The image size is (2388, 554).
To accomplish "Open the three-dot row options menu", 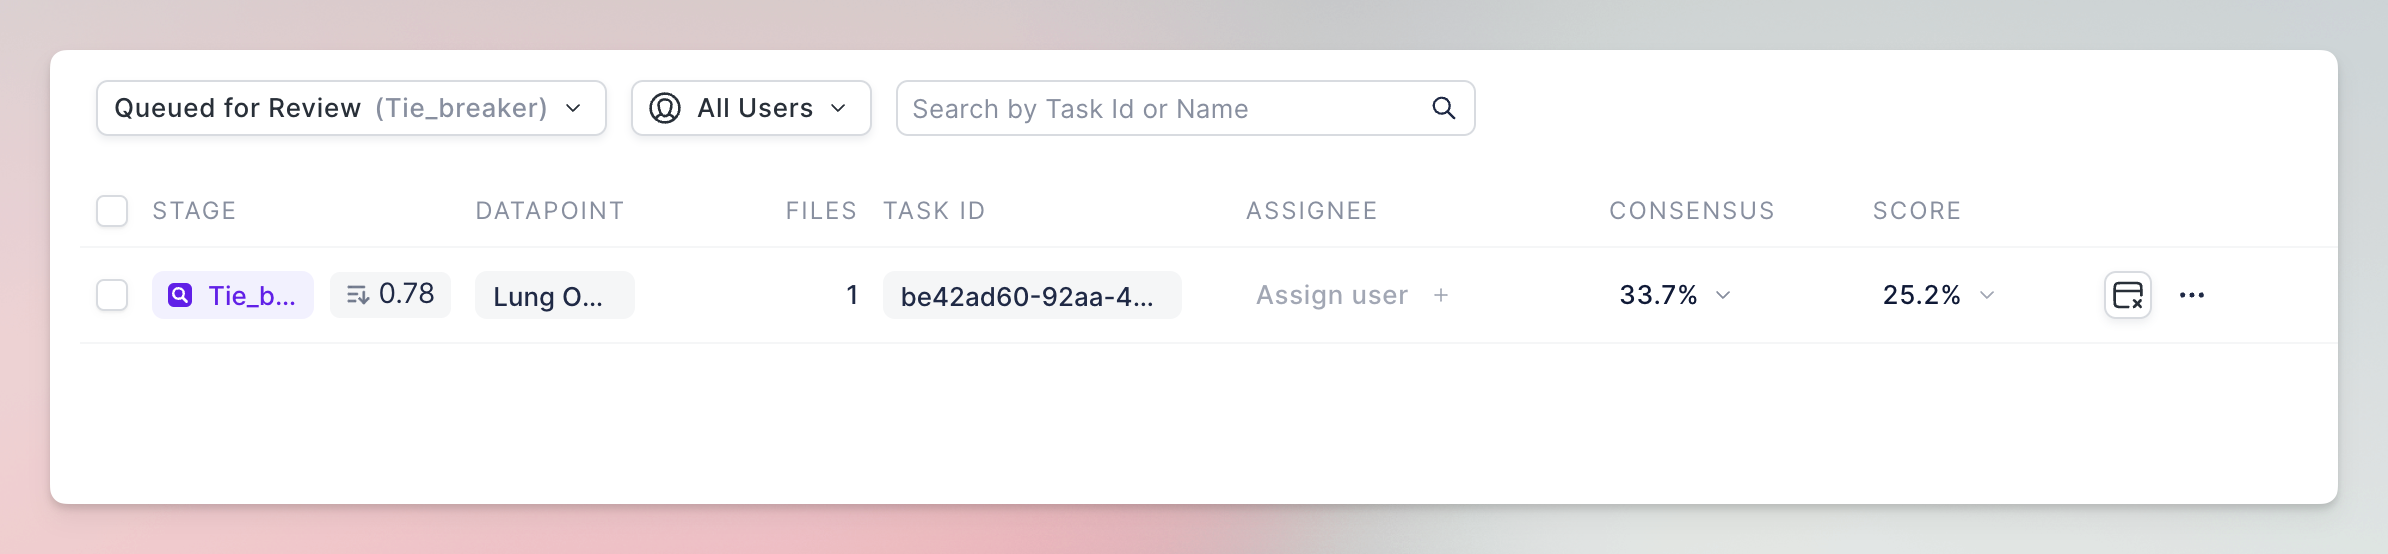I will click(x=2192, y=295).
